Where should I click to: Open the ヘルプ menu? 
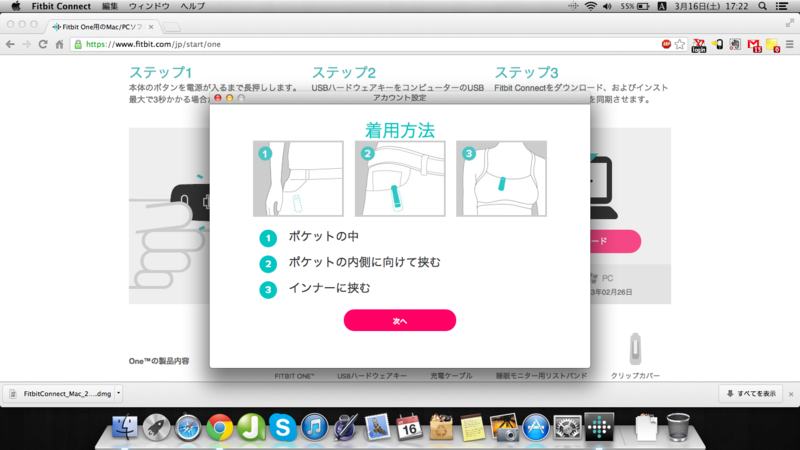pyautogui.click(x=192, y=6)
